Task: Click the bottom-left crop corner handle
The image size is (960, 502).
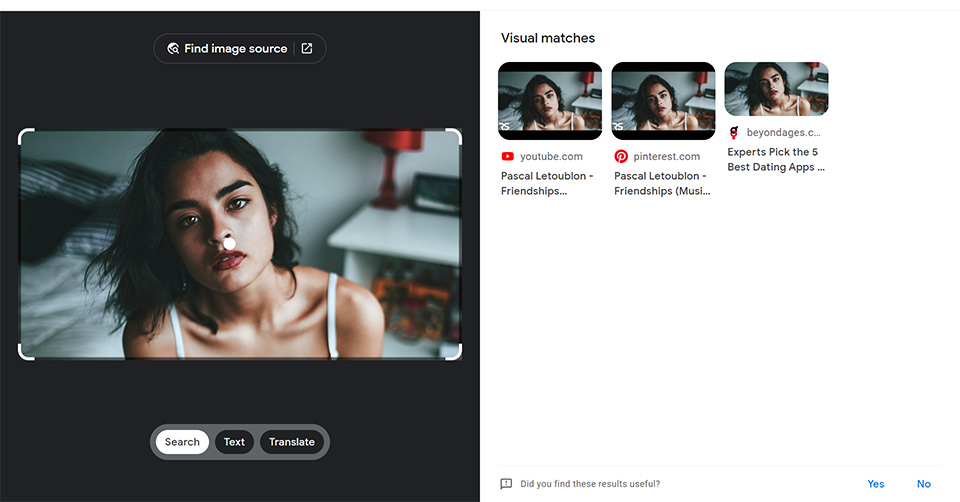Action: click(x=26, y=352)
